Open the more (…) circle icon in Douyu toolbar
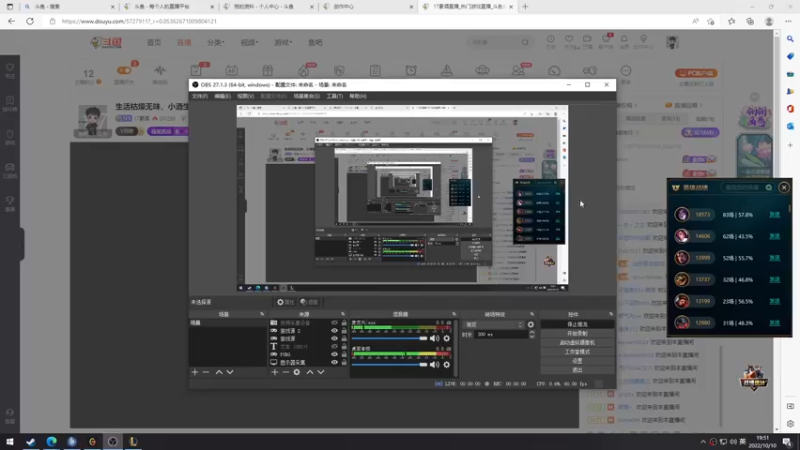800x450 pixels. pyautogui.click(x=626, y=71)
